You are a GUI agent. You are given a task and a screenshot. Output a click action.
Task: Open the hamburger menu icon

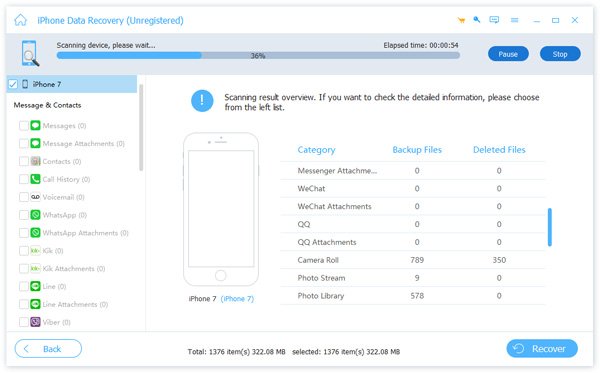click(515, 20)
